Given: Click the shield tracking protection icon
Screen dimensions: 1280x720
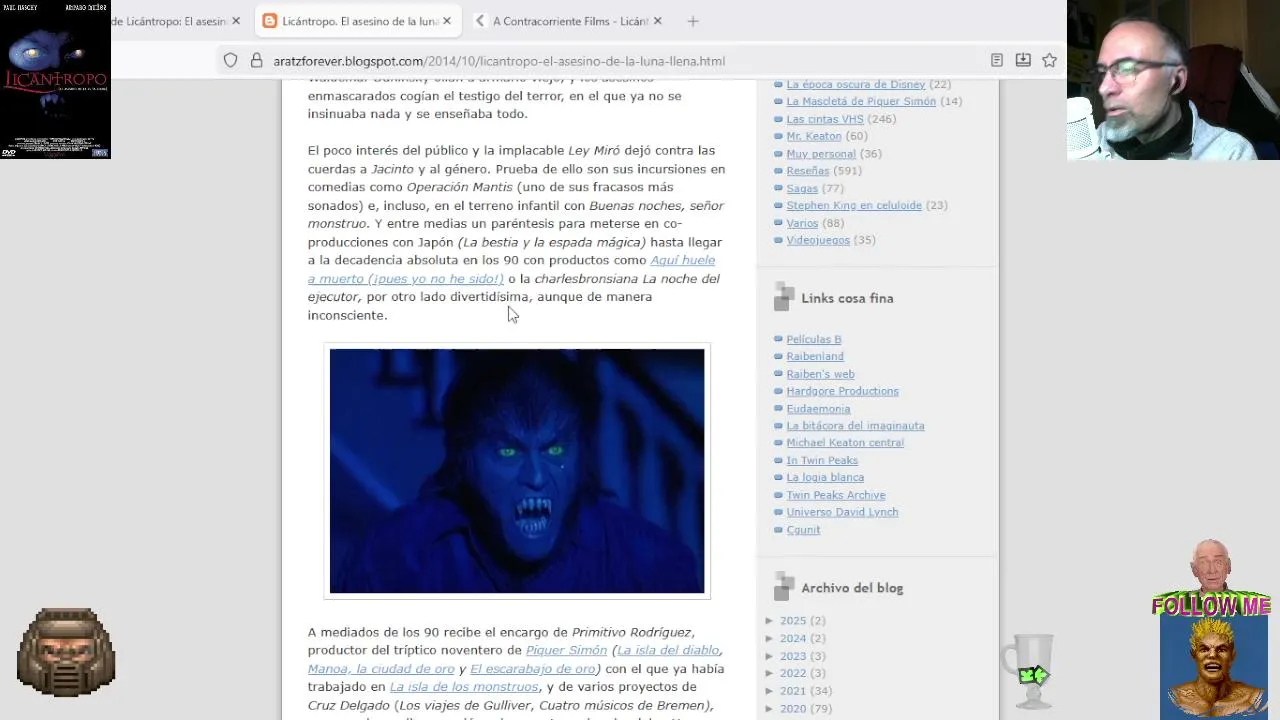Looking at the screenshot, I should tap(231, 61).
